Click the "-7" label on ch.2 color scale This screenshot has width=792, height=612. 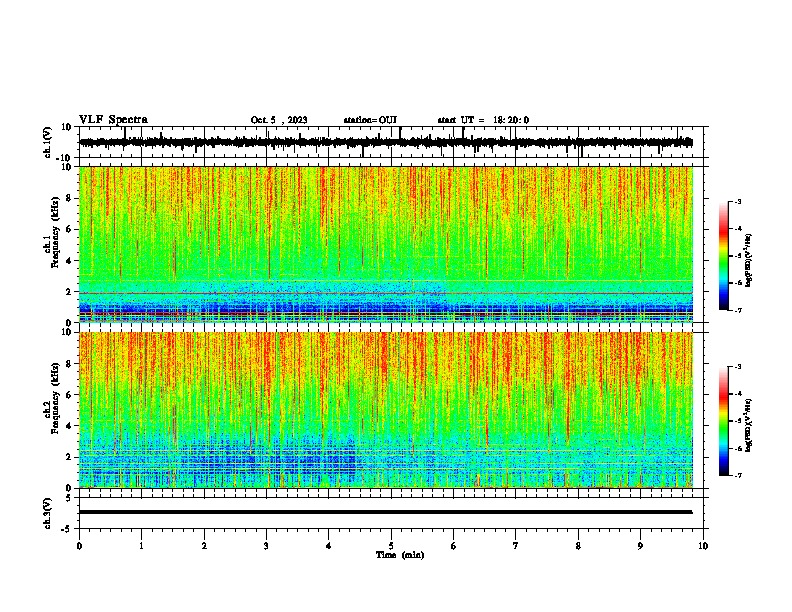[738, 475]
